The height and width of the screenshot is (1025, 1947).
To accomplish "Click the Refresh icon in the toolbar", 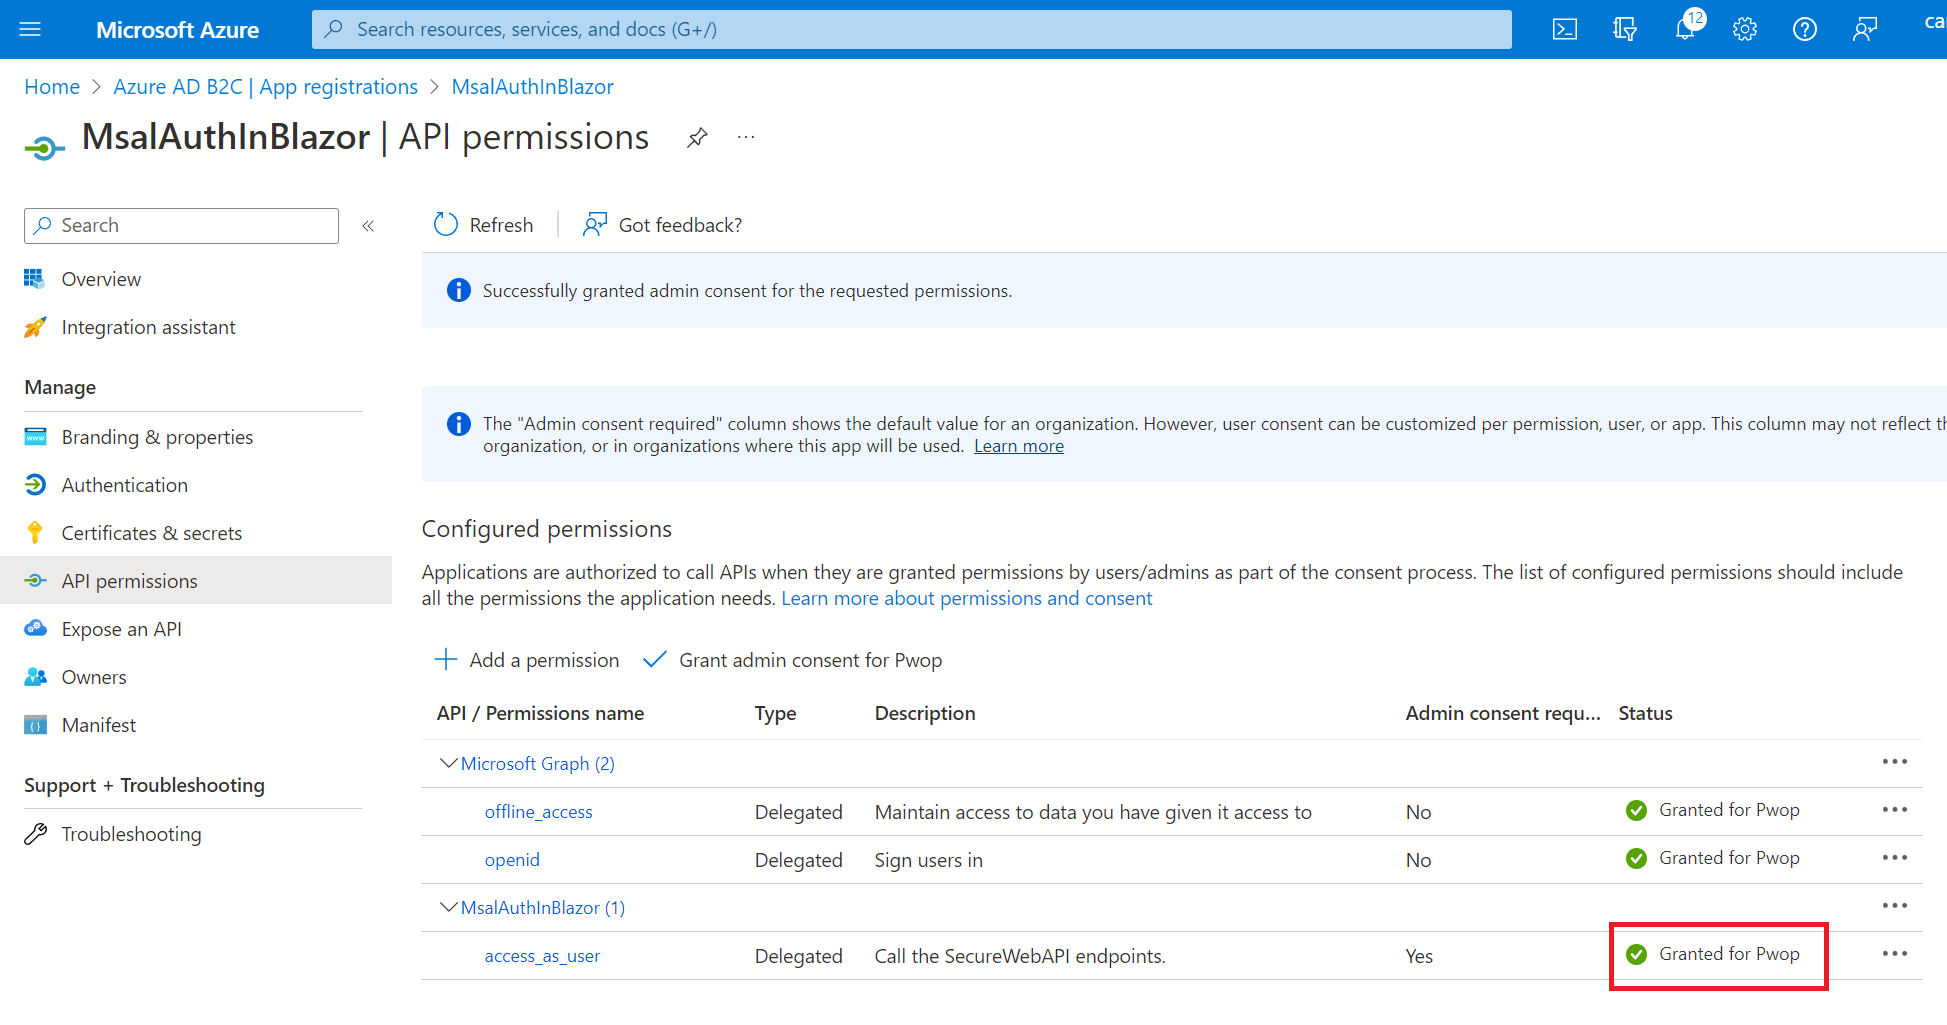I will click(x=446, y=225).
